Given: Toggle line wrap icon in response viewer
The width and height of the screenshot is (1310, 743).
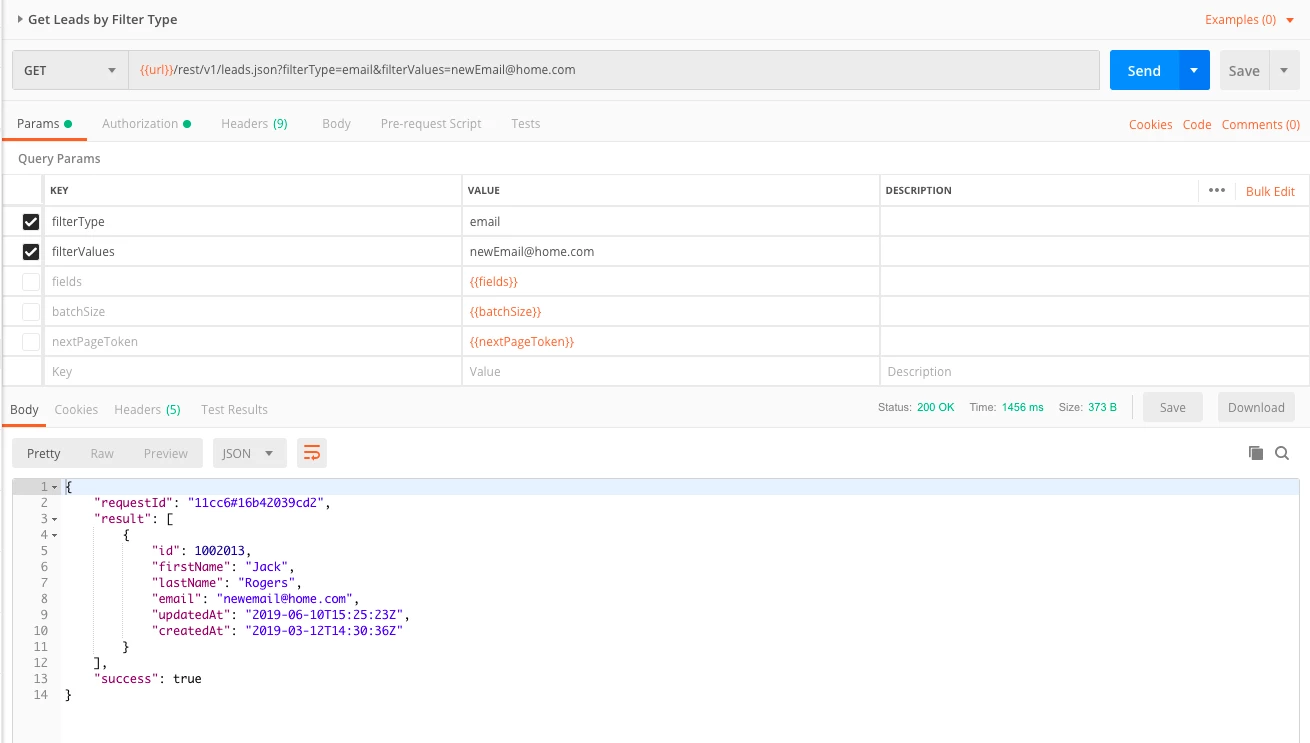Looking at the screenshot, I should click(312, 453).
